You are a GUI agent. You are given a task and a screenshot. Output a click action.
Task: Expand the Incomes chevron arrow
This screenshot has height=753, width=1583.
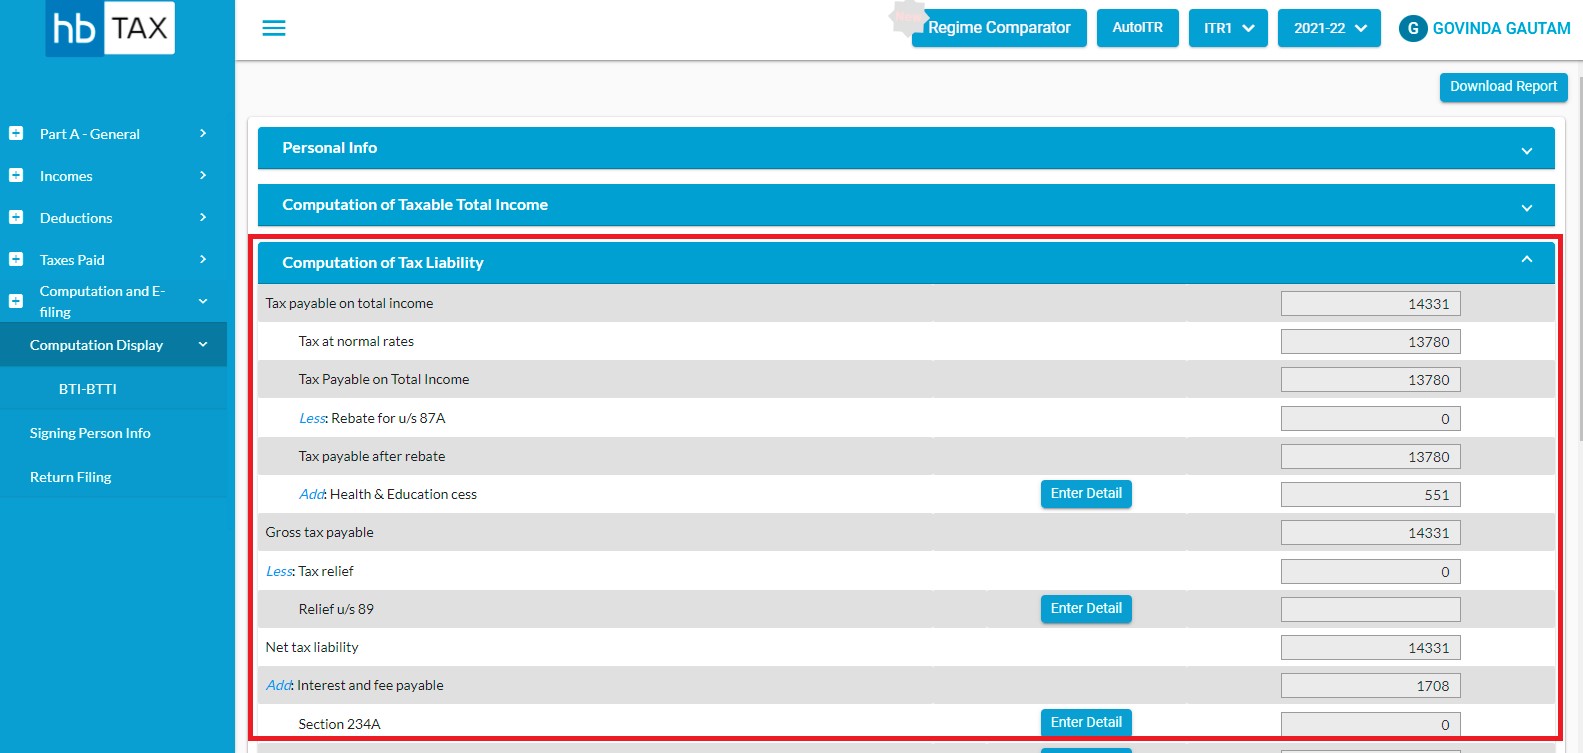pos(203,175)
